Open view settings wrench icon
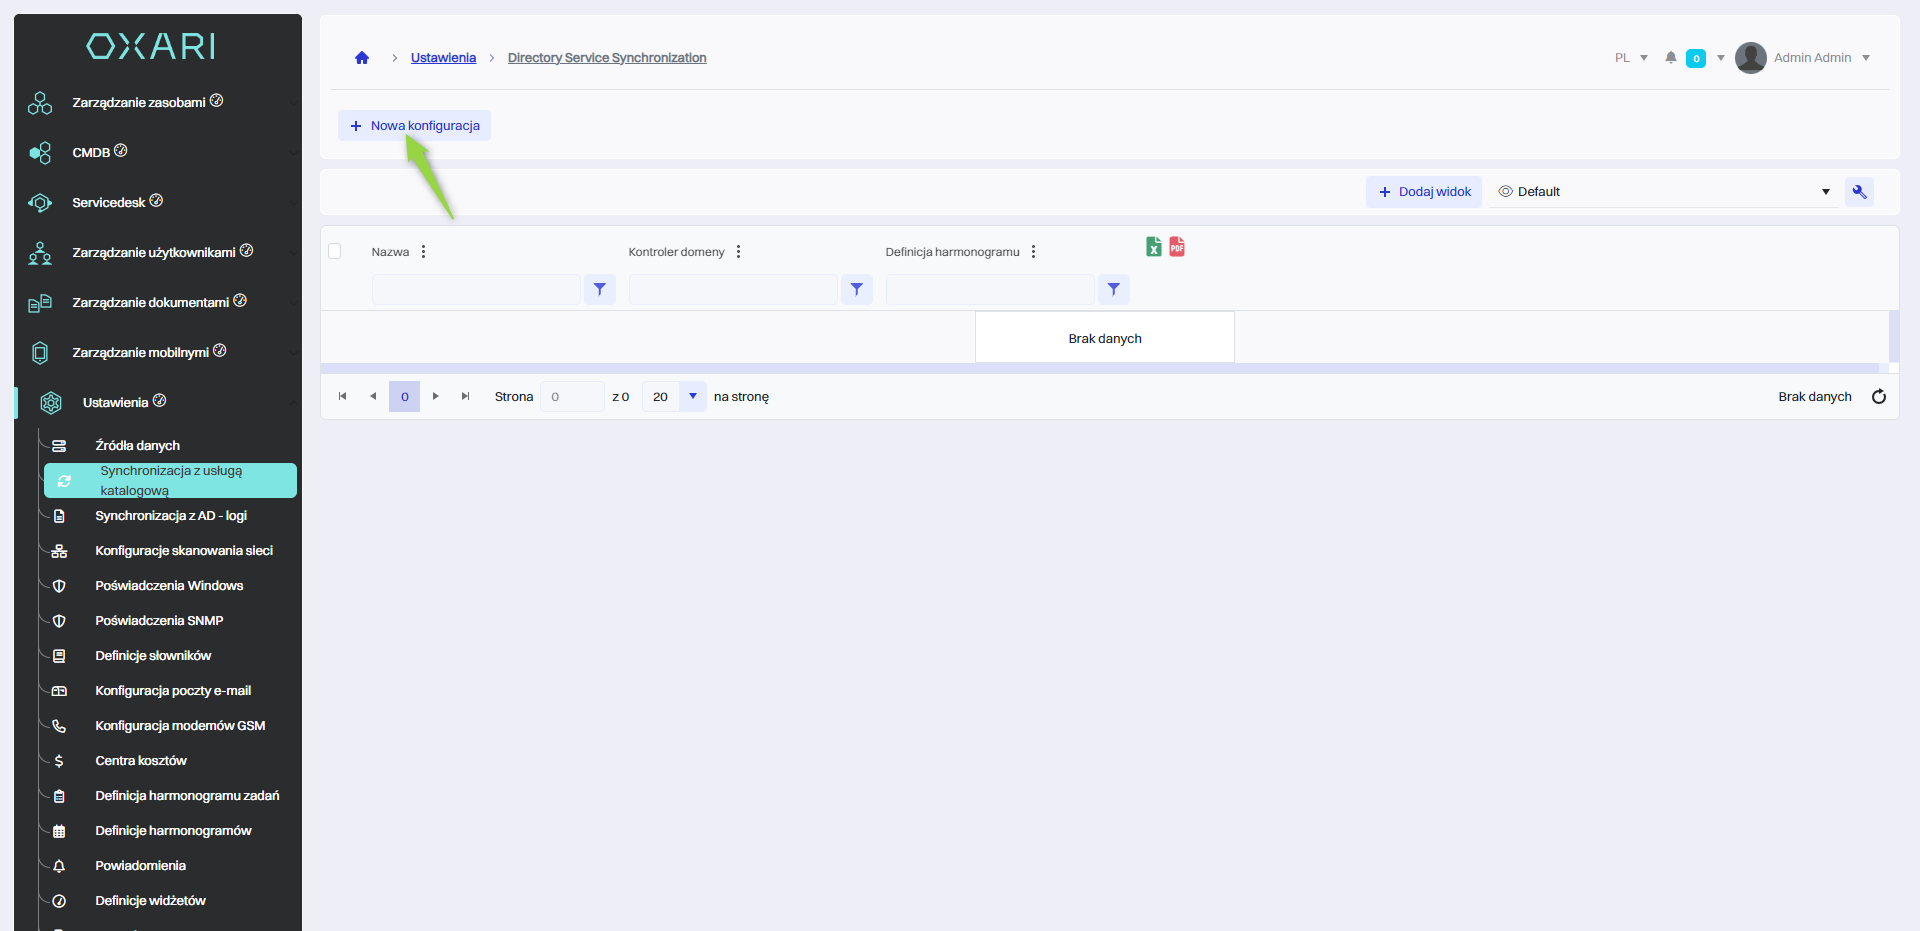This screenshot has width=1920, height=931. point(1859,192)
